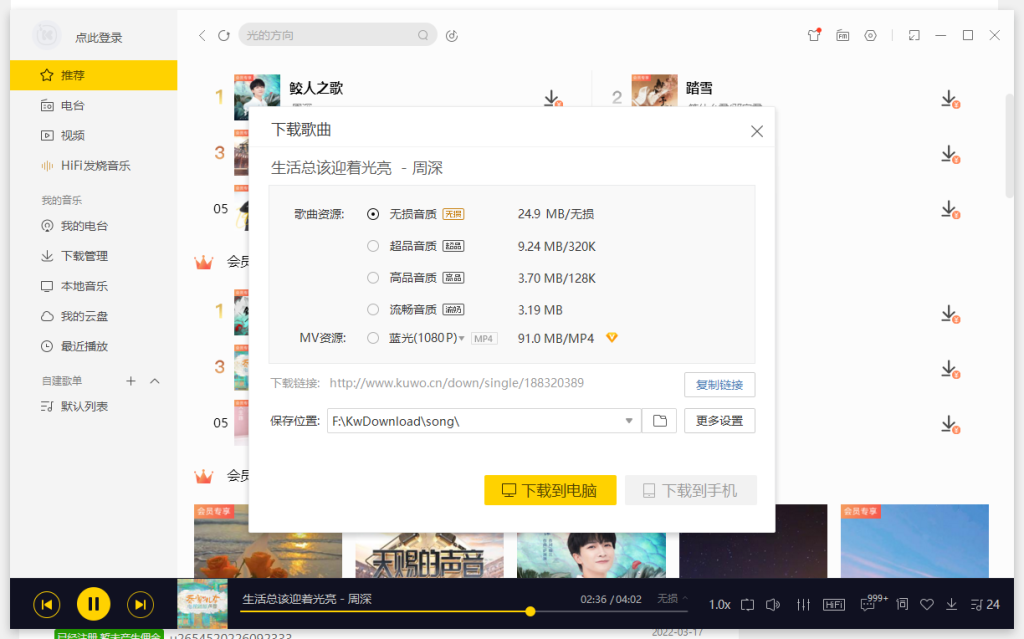
Task: Click the 下载到电脑 button
Action: click(550, 490)
